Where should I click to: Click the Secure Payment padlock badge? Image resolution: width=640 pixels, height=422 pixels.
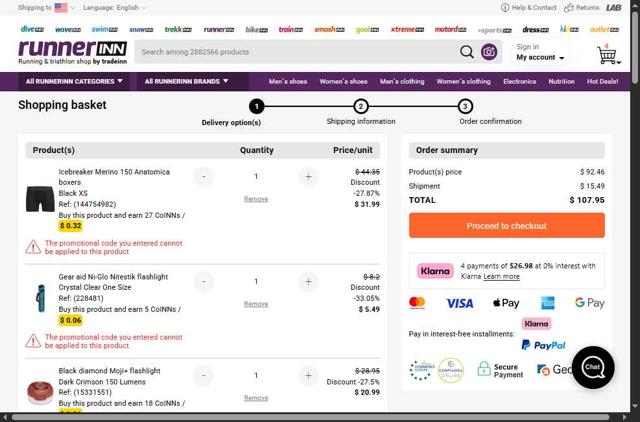(500, 370)
